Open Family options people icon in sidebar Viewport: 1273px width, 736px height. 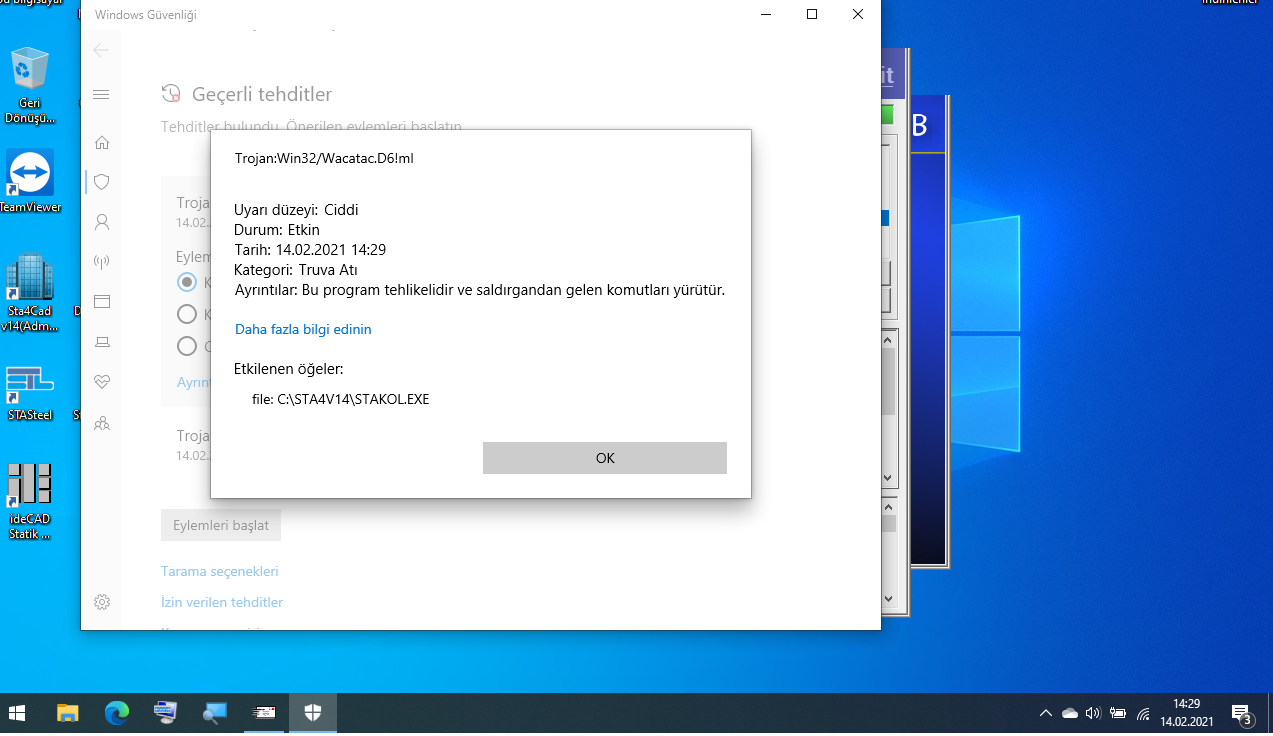pyautogui.click(x=101, y=423)
